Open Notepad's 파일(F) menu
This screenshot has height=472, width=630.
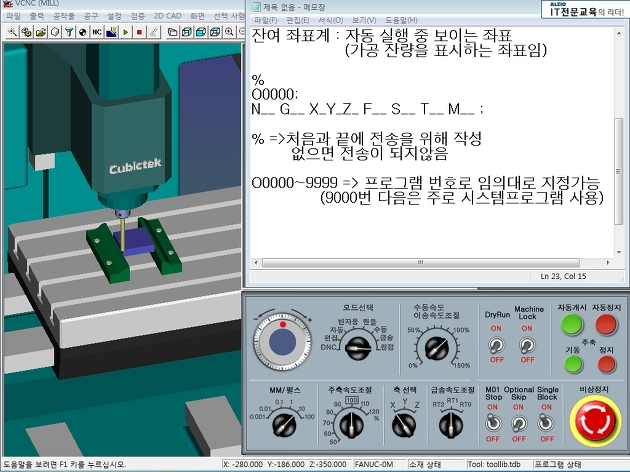266,20
